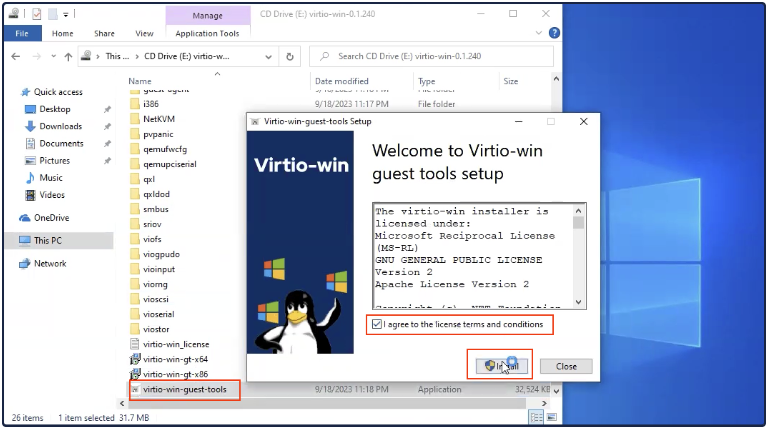769x430 pixels.
Task: Sort files by the Date modified column
Action: tap(342, 81)
